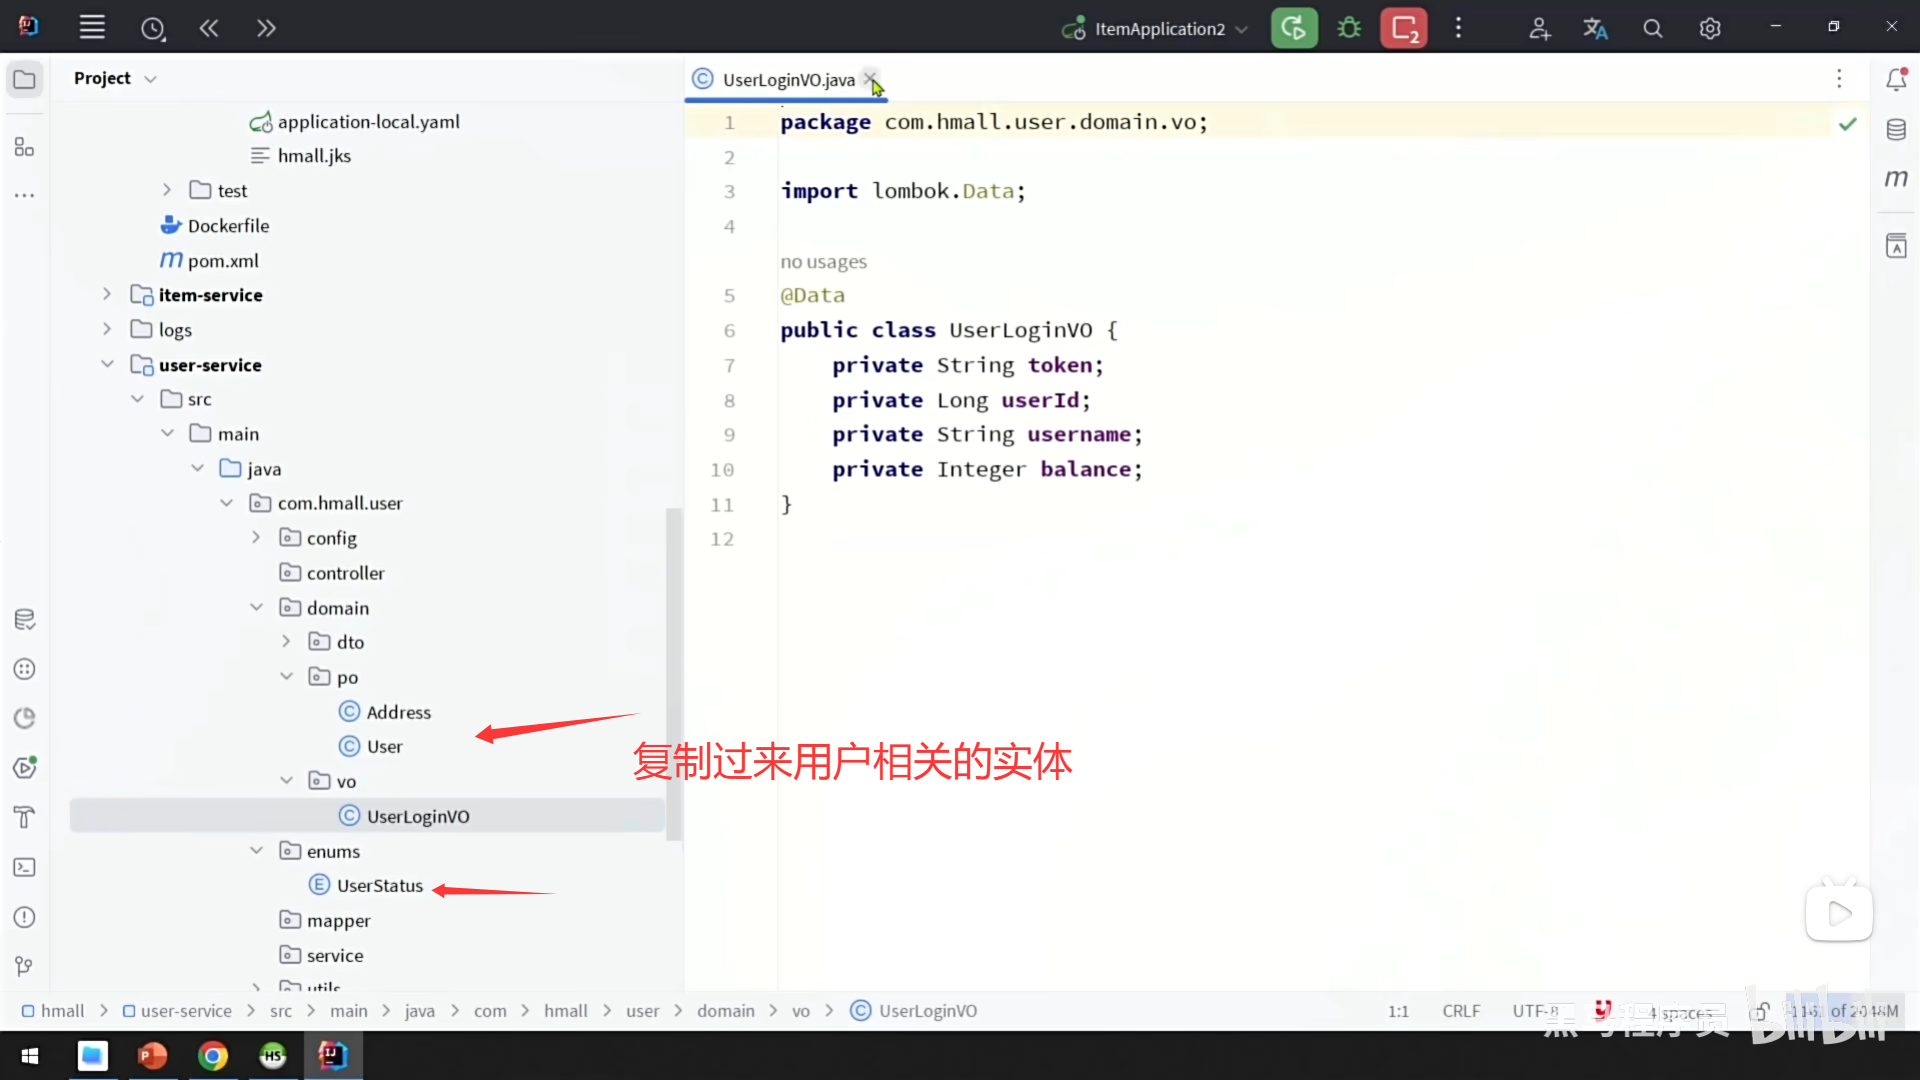Viewport: 1920px width, 1080px height.
Task: Open the Database tool window
Action: pyautogui.click(x=1896, y=130)
